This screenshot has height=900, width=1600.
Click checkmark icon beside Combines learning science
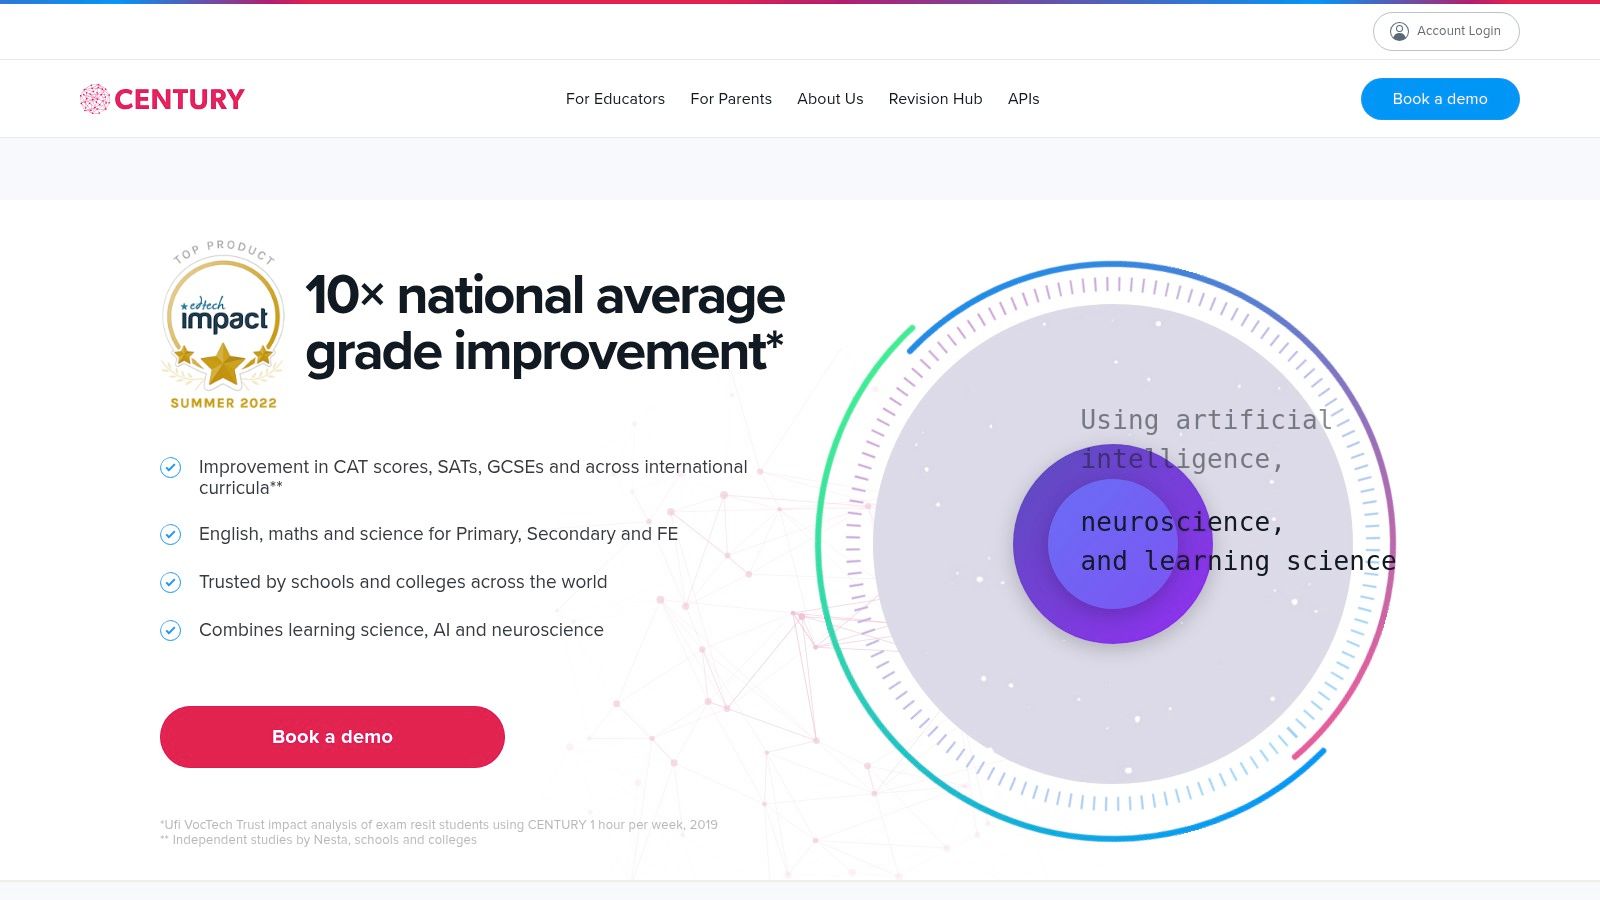171,630
